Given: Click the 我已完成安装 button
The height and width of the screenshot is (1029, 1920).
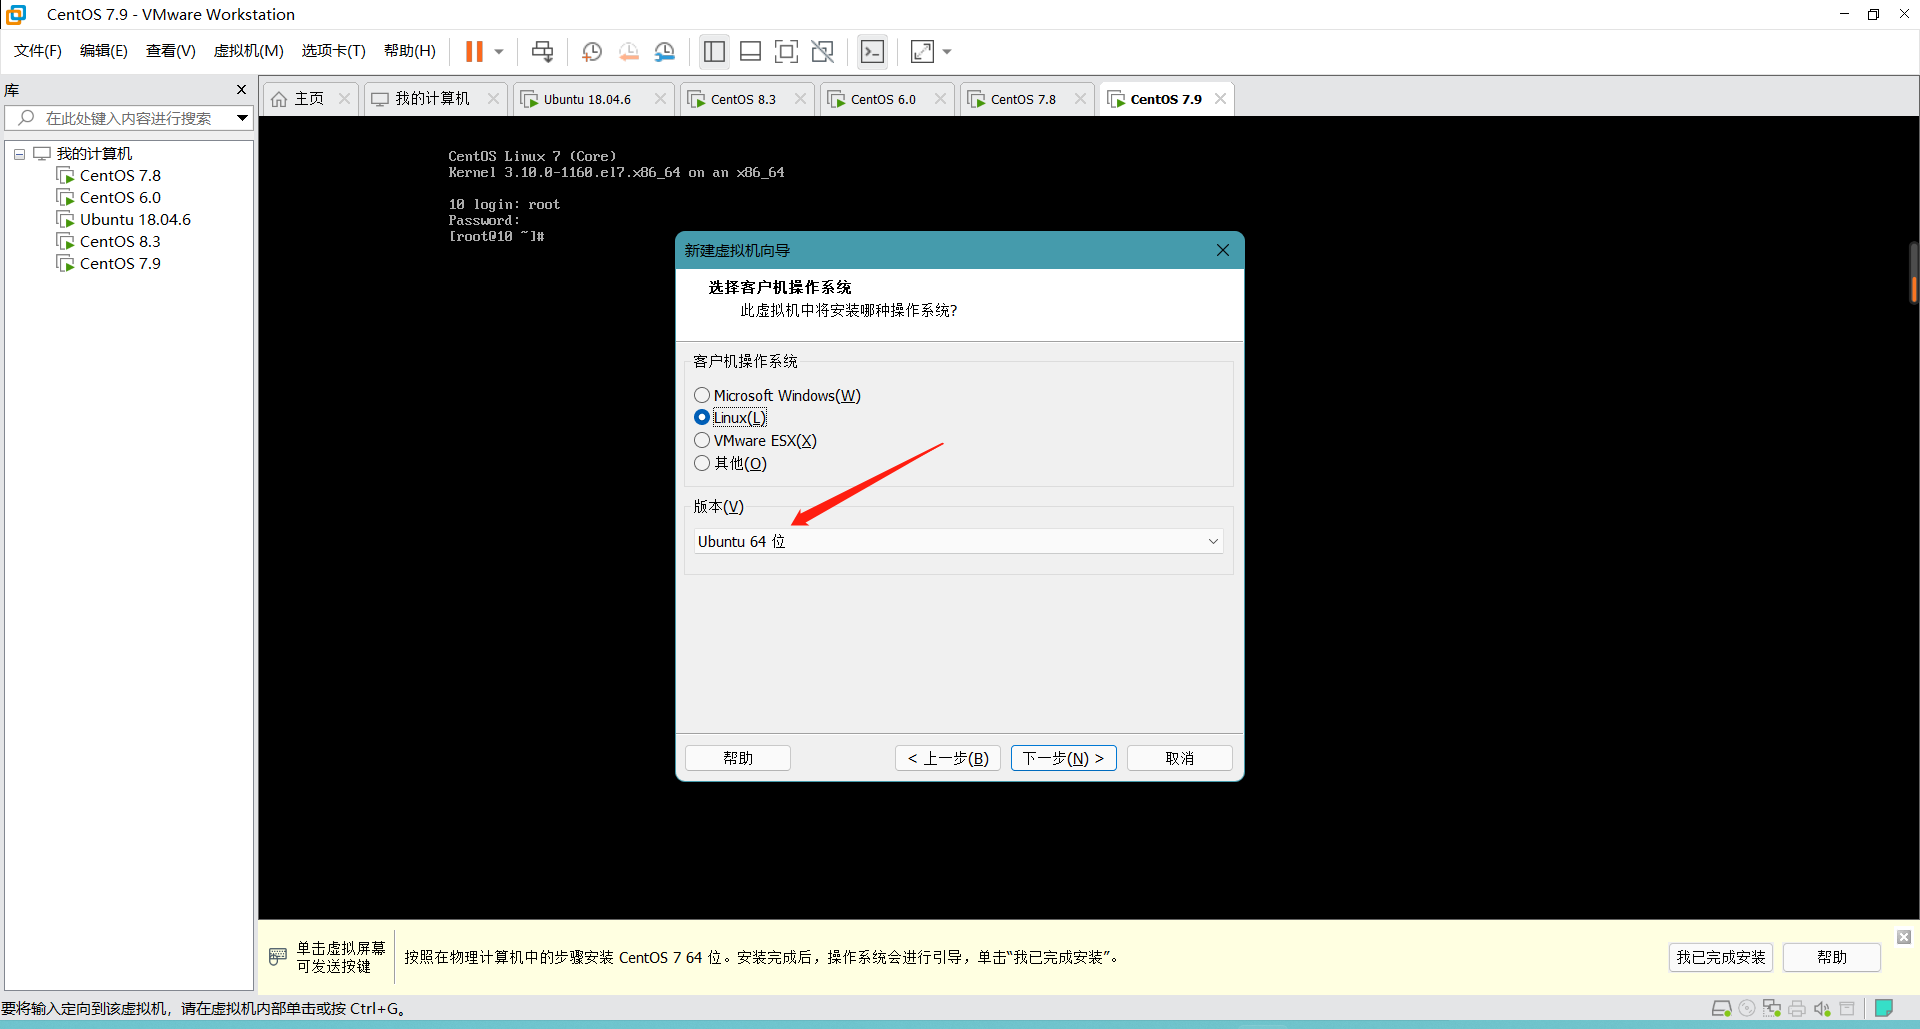Looking at the screenshot, I should (x=1721, y=957).
